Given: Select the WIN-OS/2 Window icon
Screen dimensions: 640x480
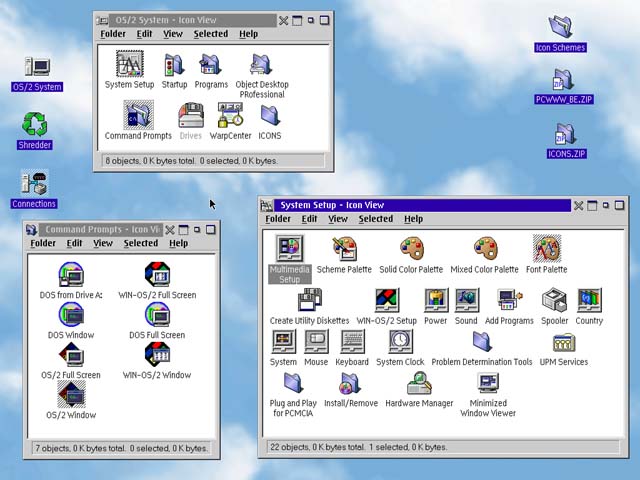Looking at the screenshot, I should (x=157, y=354).
